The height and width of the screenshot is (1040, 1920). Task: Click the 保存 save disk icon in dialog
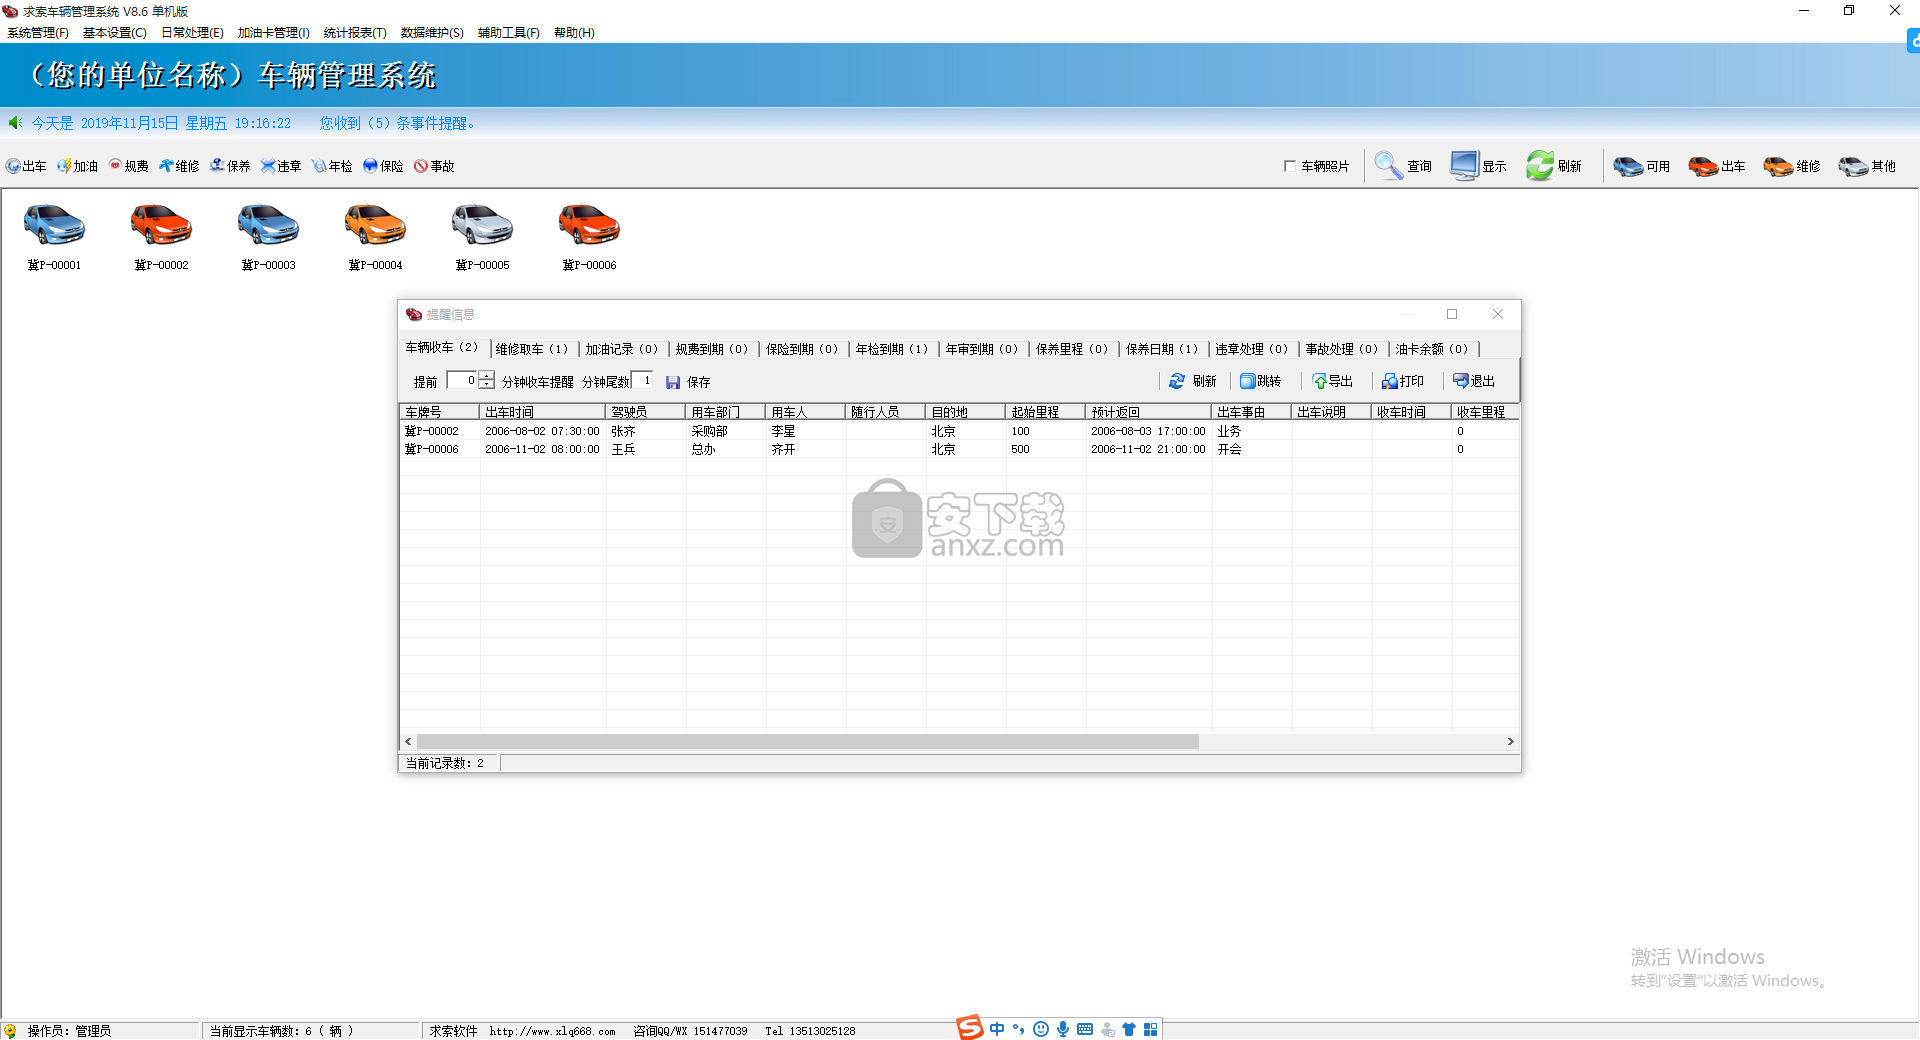pos(673,382)
